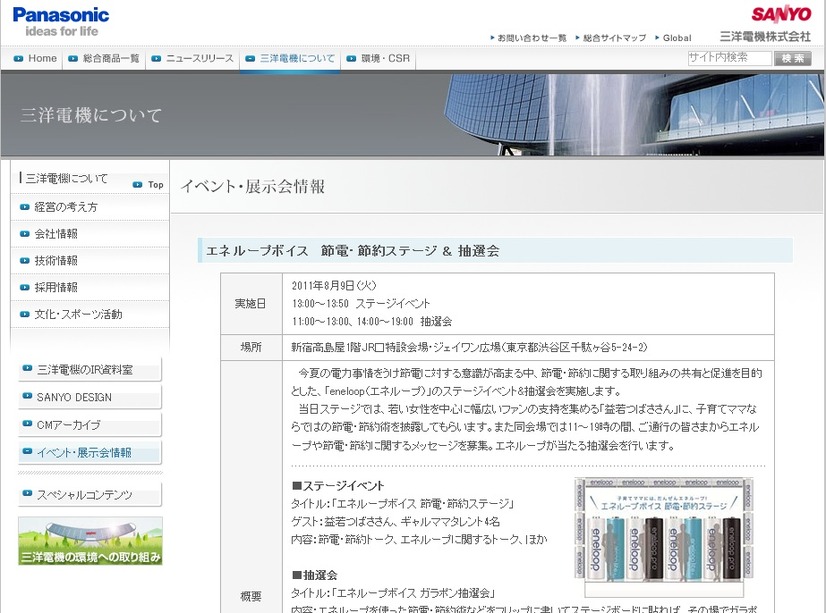This screenshot has height=613, width=826.
Task: Click the arrow icon beside 経営の考え方
Action: pos(25,207)
